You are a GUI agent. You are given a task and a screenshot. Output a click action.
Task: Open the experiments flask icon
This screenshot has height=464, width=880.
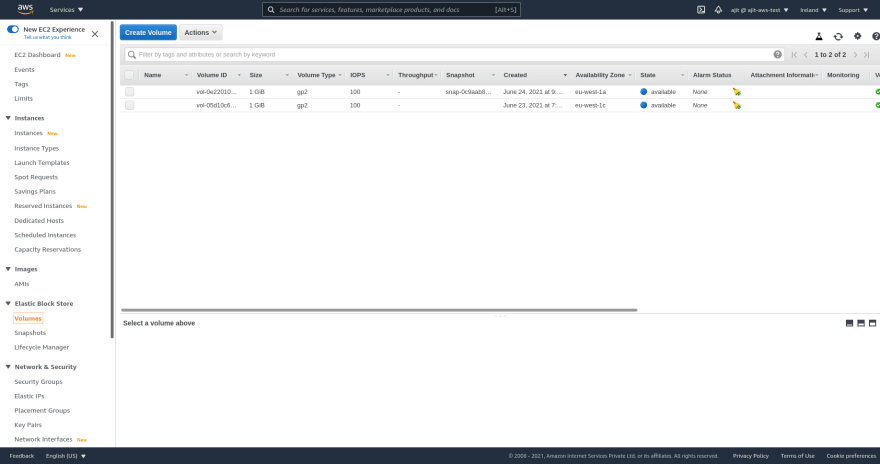(x=819, y=36)
